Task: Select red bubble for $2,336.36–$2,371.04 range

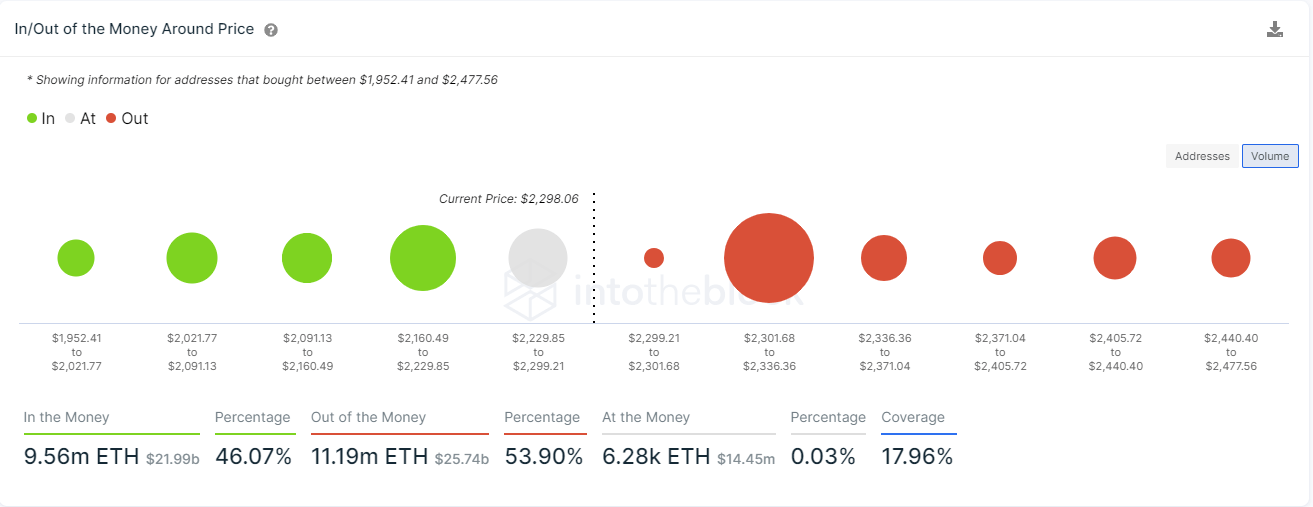Action: tap(884, 258)
